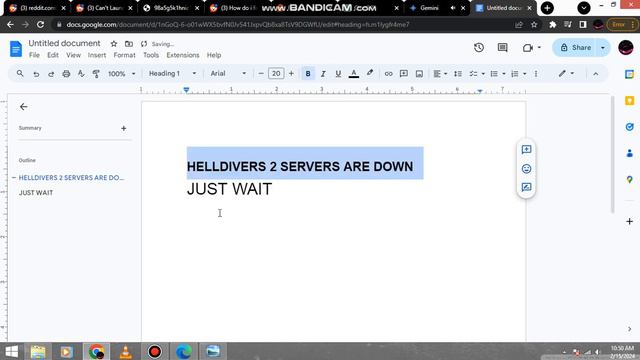Open the Format menu

124,55
